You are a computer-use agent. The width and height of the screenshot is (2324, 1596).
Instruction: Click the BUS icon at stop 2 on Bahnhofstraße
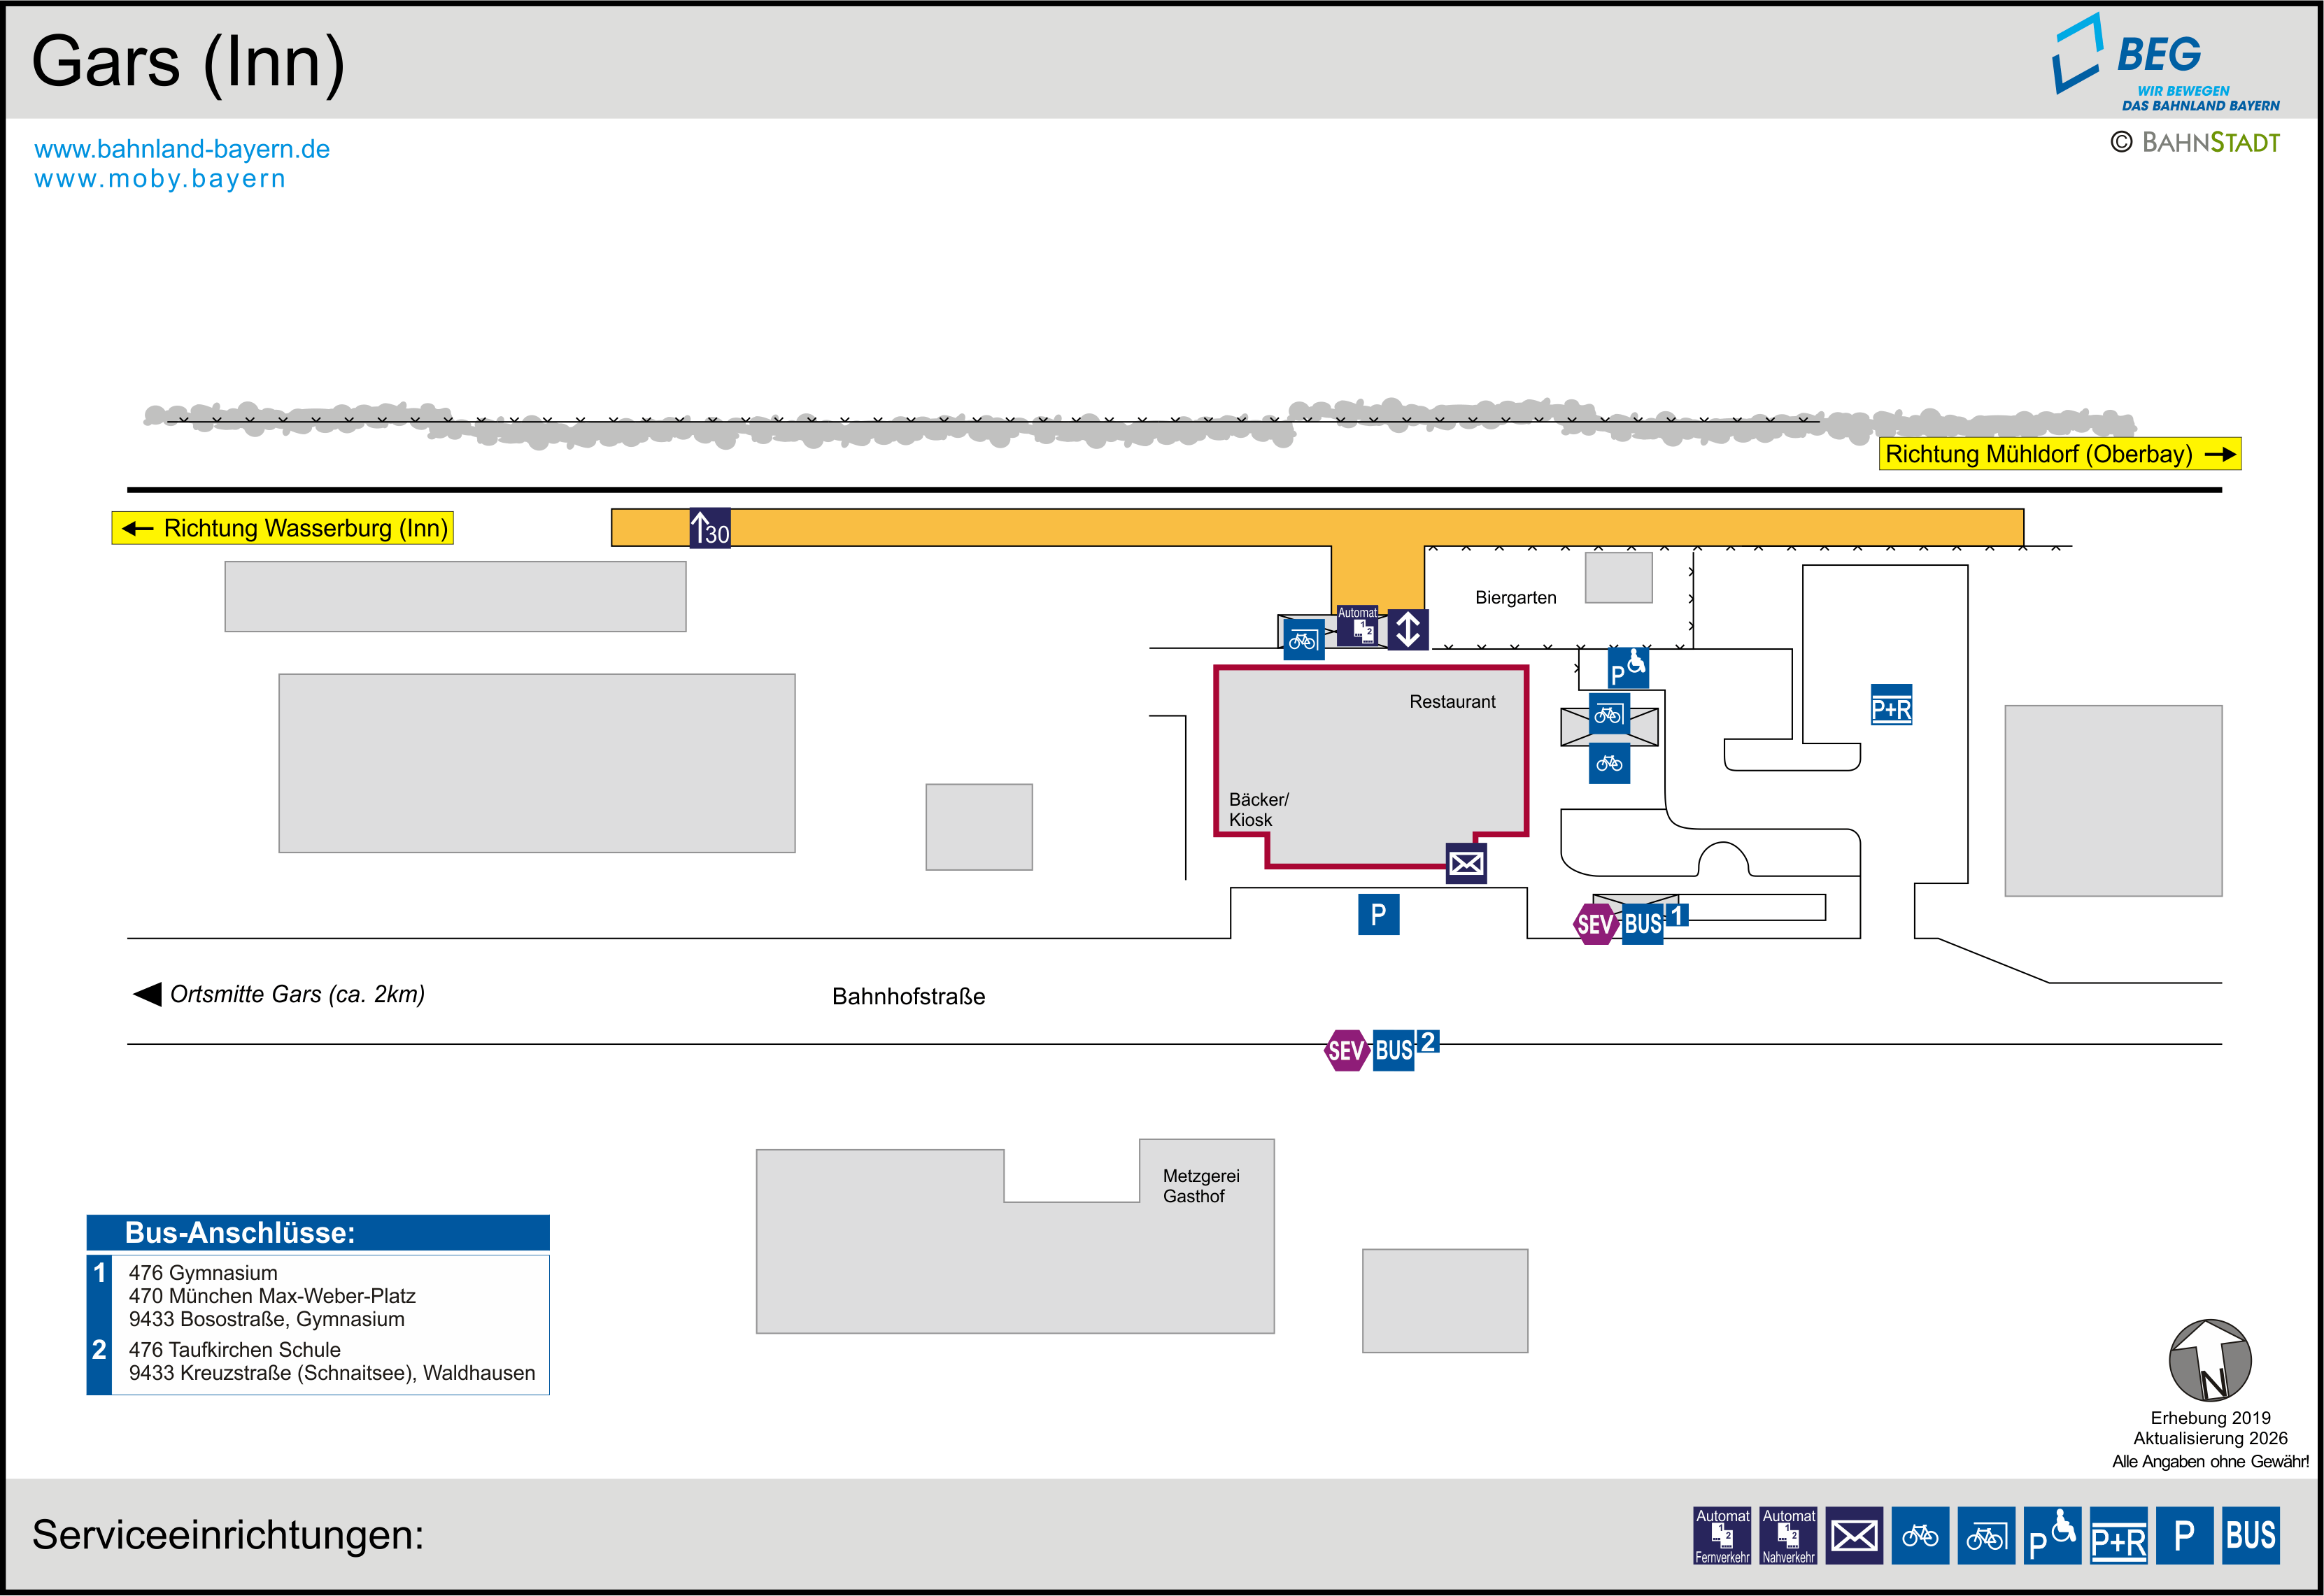(1393, 1051)
